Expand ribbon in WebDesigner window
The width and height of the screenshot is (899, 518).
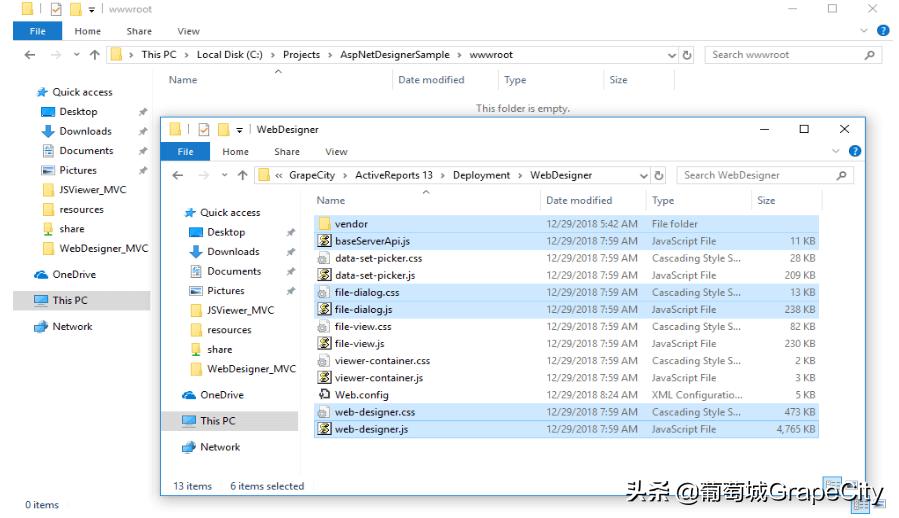[835, 151]
